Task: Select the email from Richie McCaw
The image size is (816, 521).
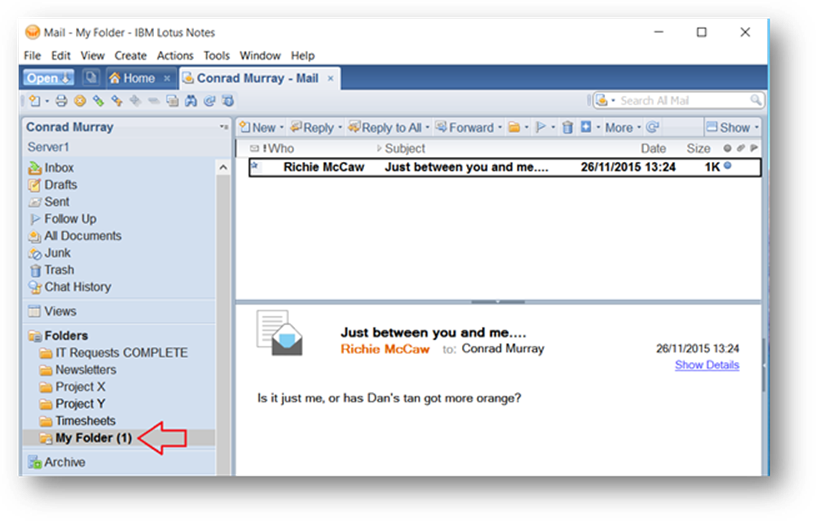Action: click(505, 167)
